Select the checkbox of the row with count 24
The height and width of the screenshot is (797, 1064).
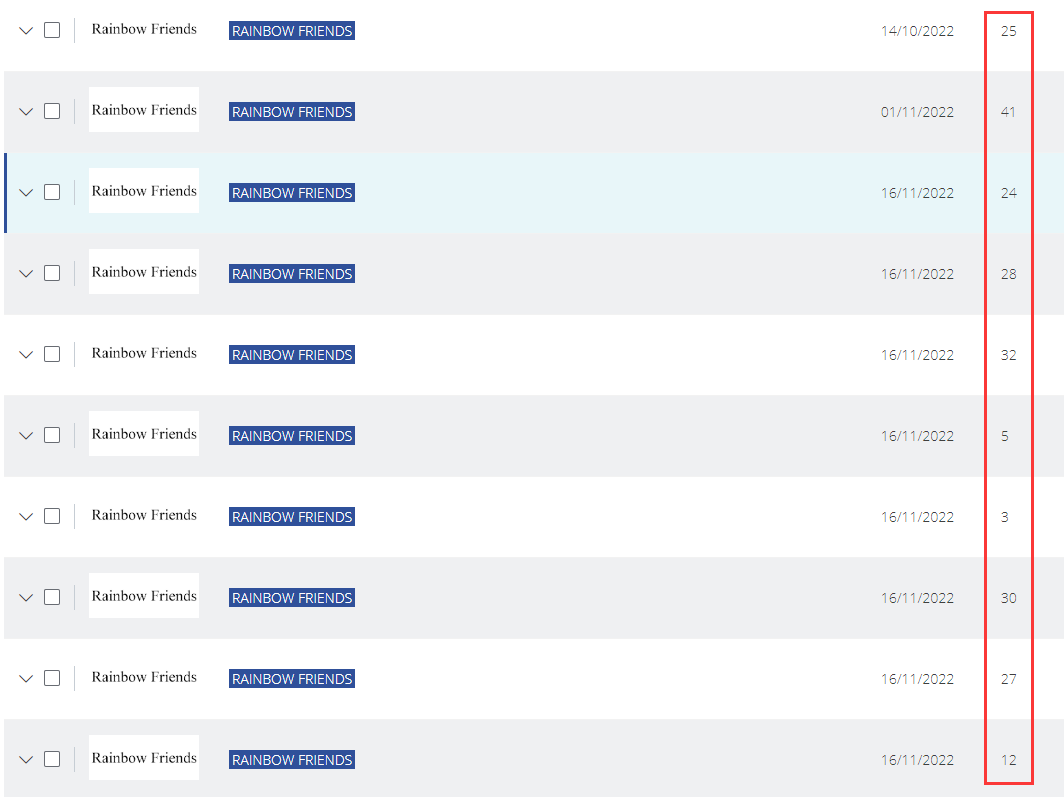click(52, 192)
